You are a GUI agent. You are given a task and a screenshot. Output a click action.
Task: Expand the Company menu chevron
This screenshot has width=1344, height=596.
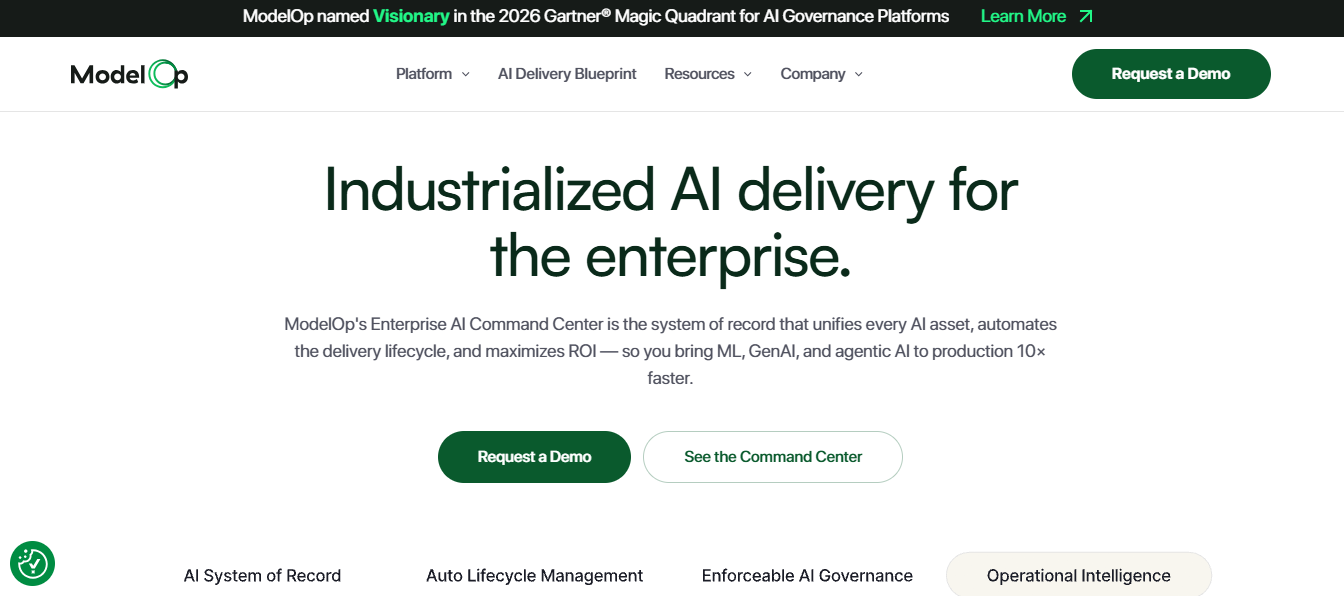tap(858, 74)
